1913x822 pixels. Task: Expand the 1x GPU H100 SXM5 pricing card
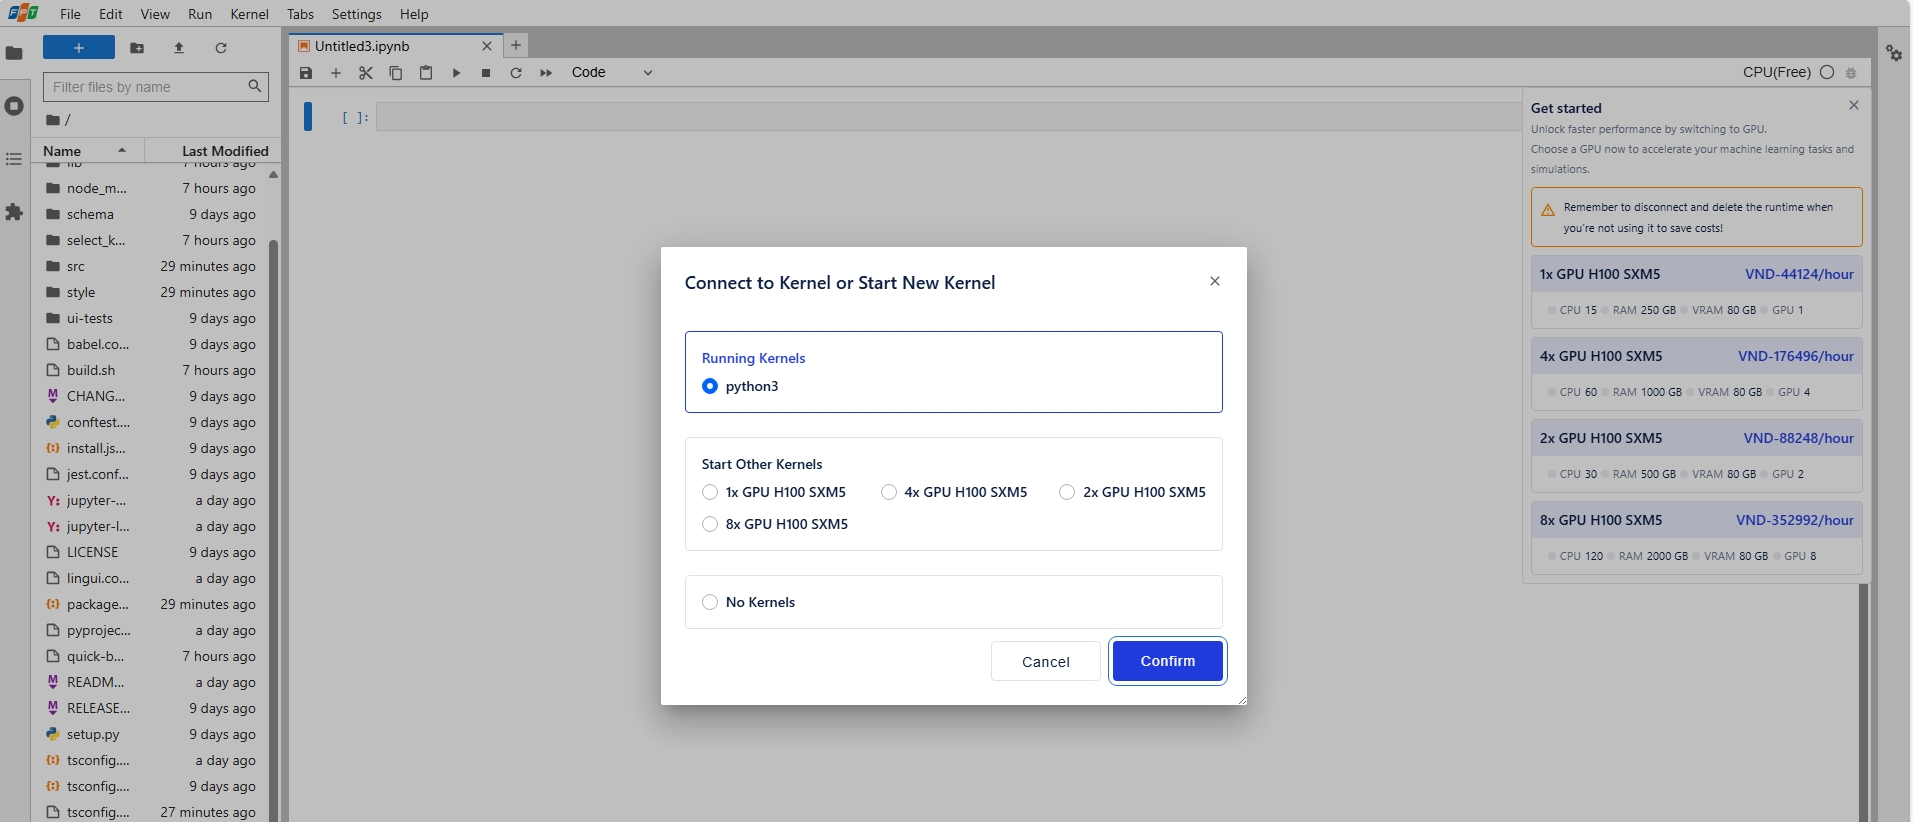tap(1696, 274)
